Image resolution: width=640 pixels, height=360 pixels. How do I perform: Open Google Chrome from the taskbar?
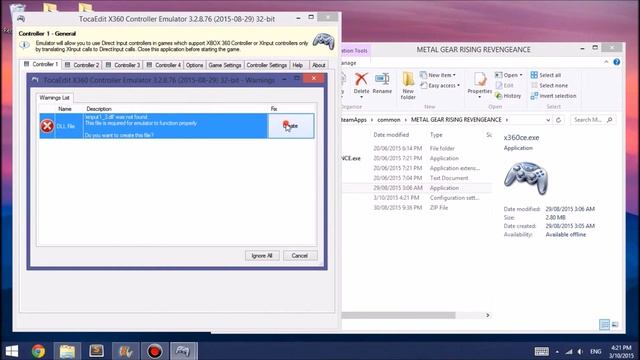click(38, 351)
